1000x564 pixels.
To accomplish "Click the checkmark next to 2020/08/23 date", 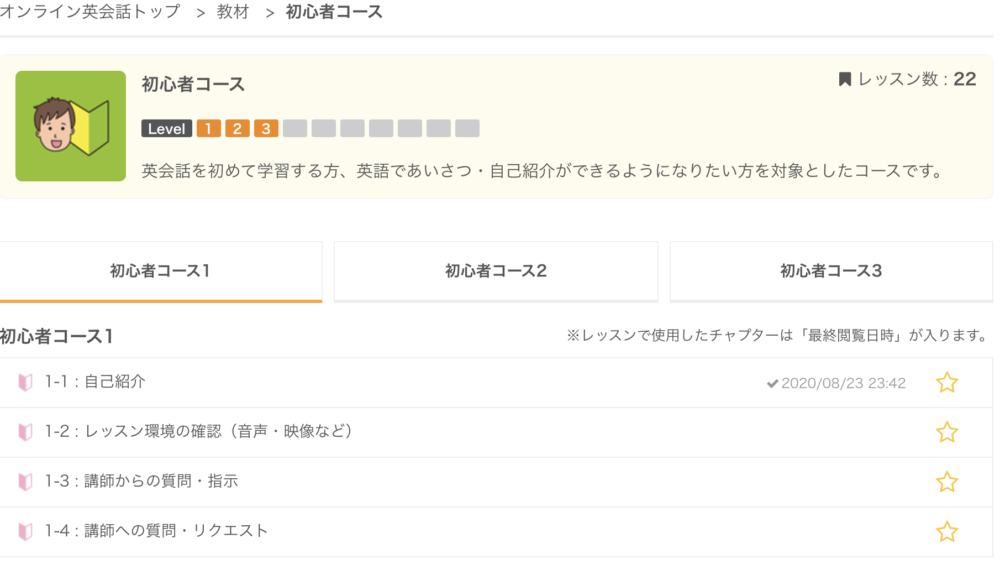I will (772, 383).
